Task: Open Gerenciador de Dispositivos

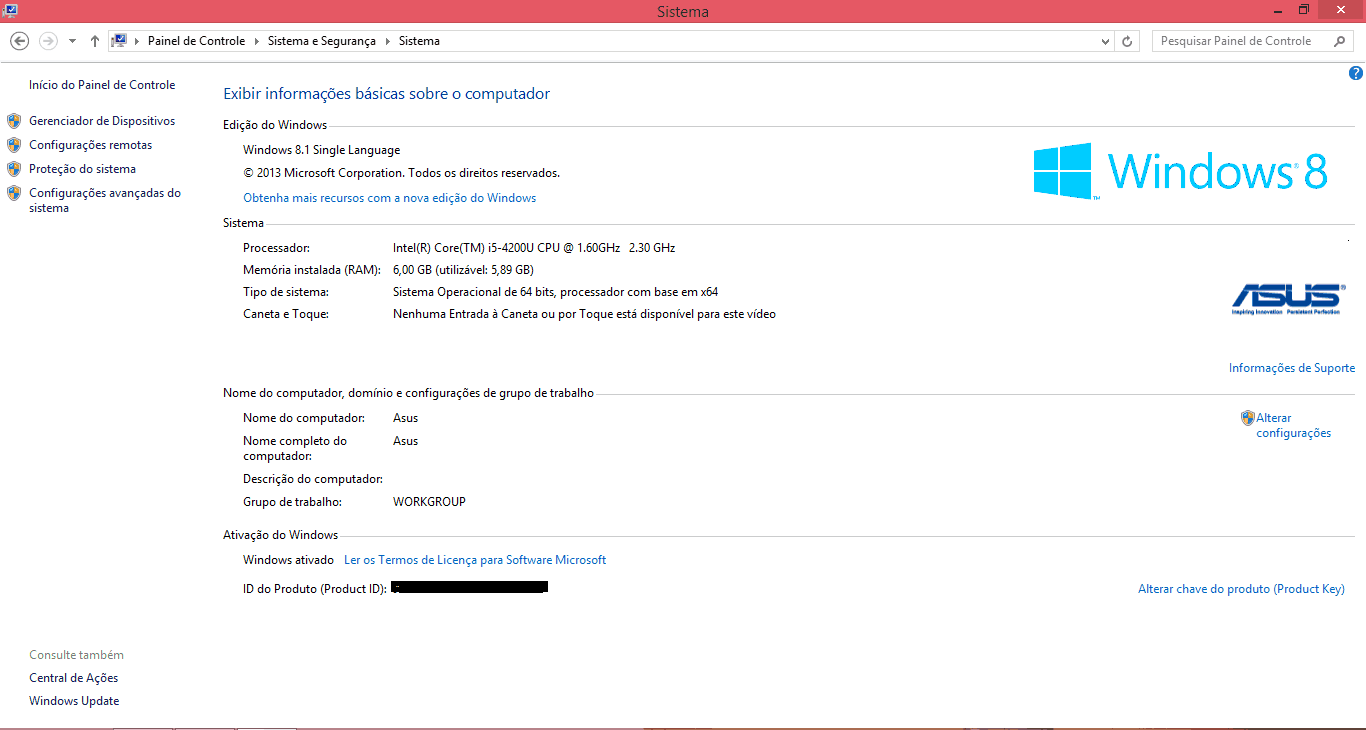Action: (102, 121)
